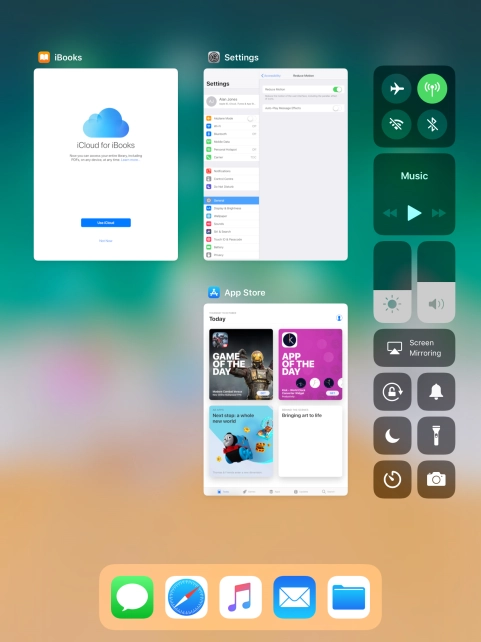This screenshot has height=642, width=481.
Task: Toggle the mute bell icon
Action: (x=436, y=391)
